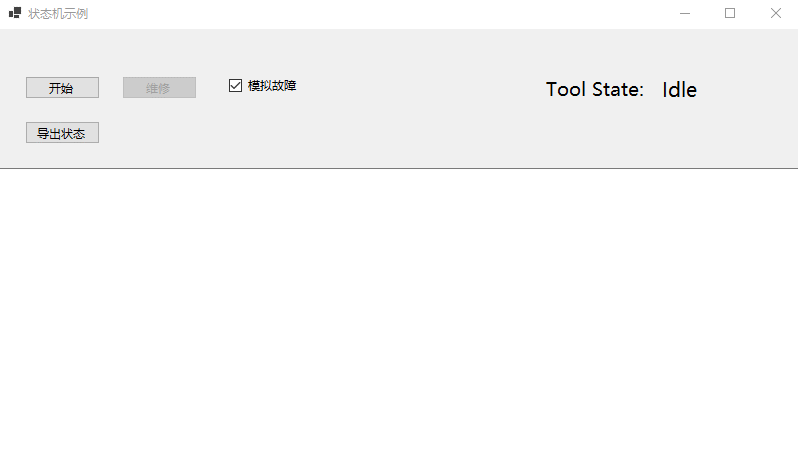The image size is (798, 476).
Task: Click the center of the white panel
Action: 399,322
